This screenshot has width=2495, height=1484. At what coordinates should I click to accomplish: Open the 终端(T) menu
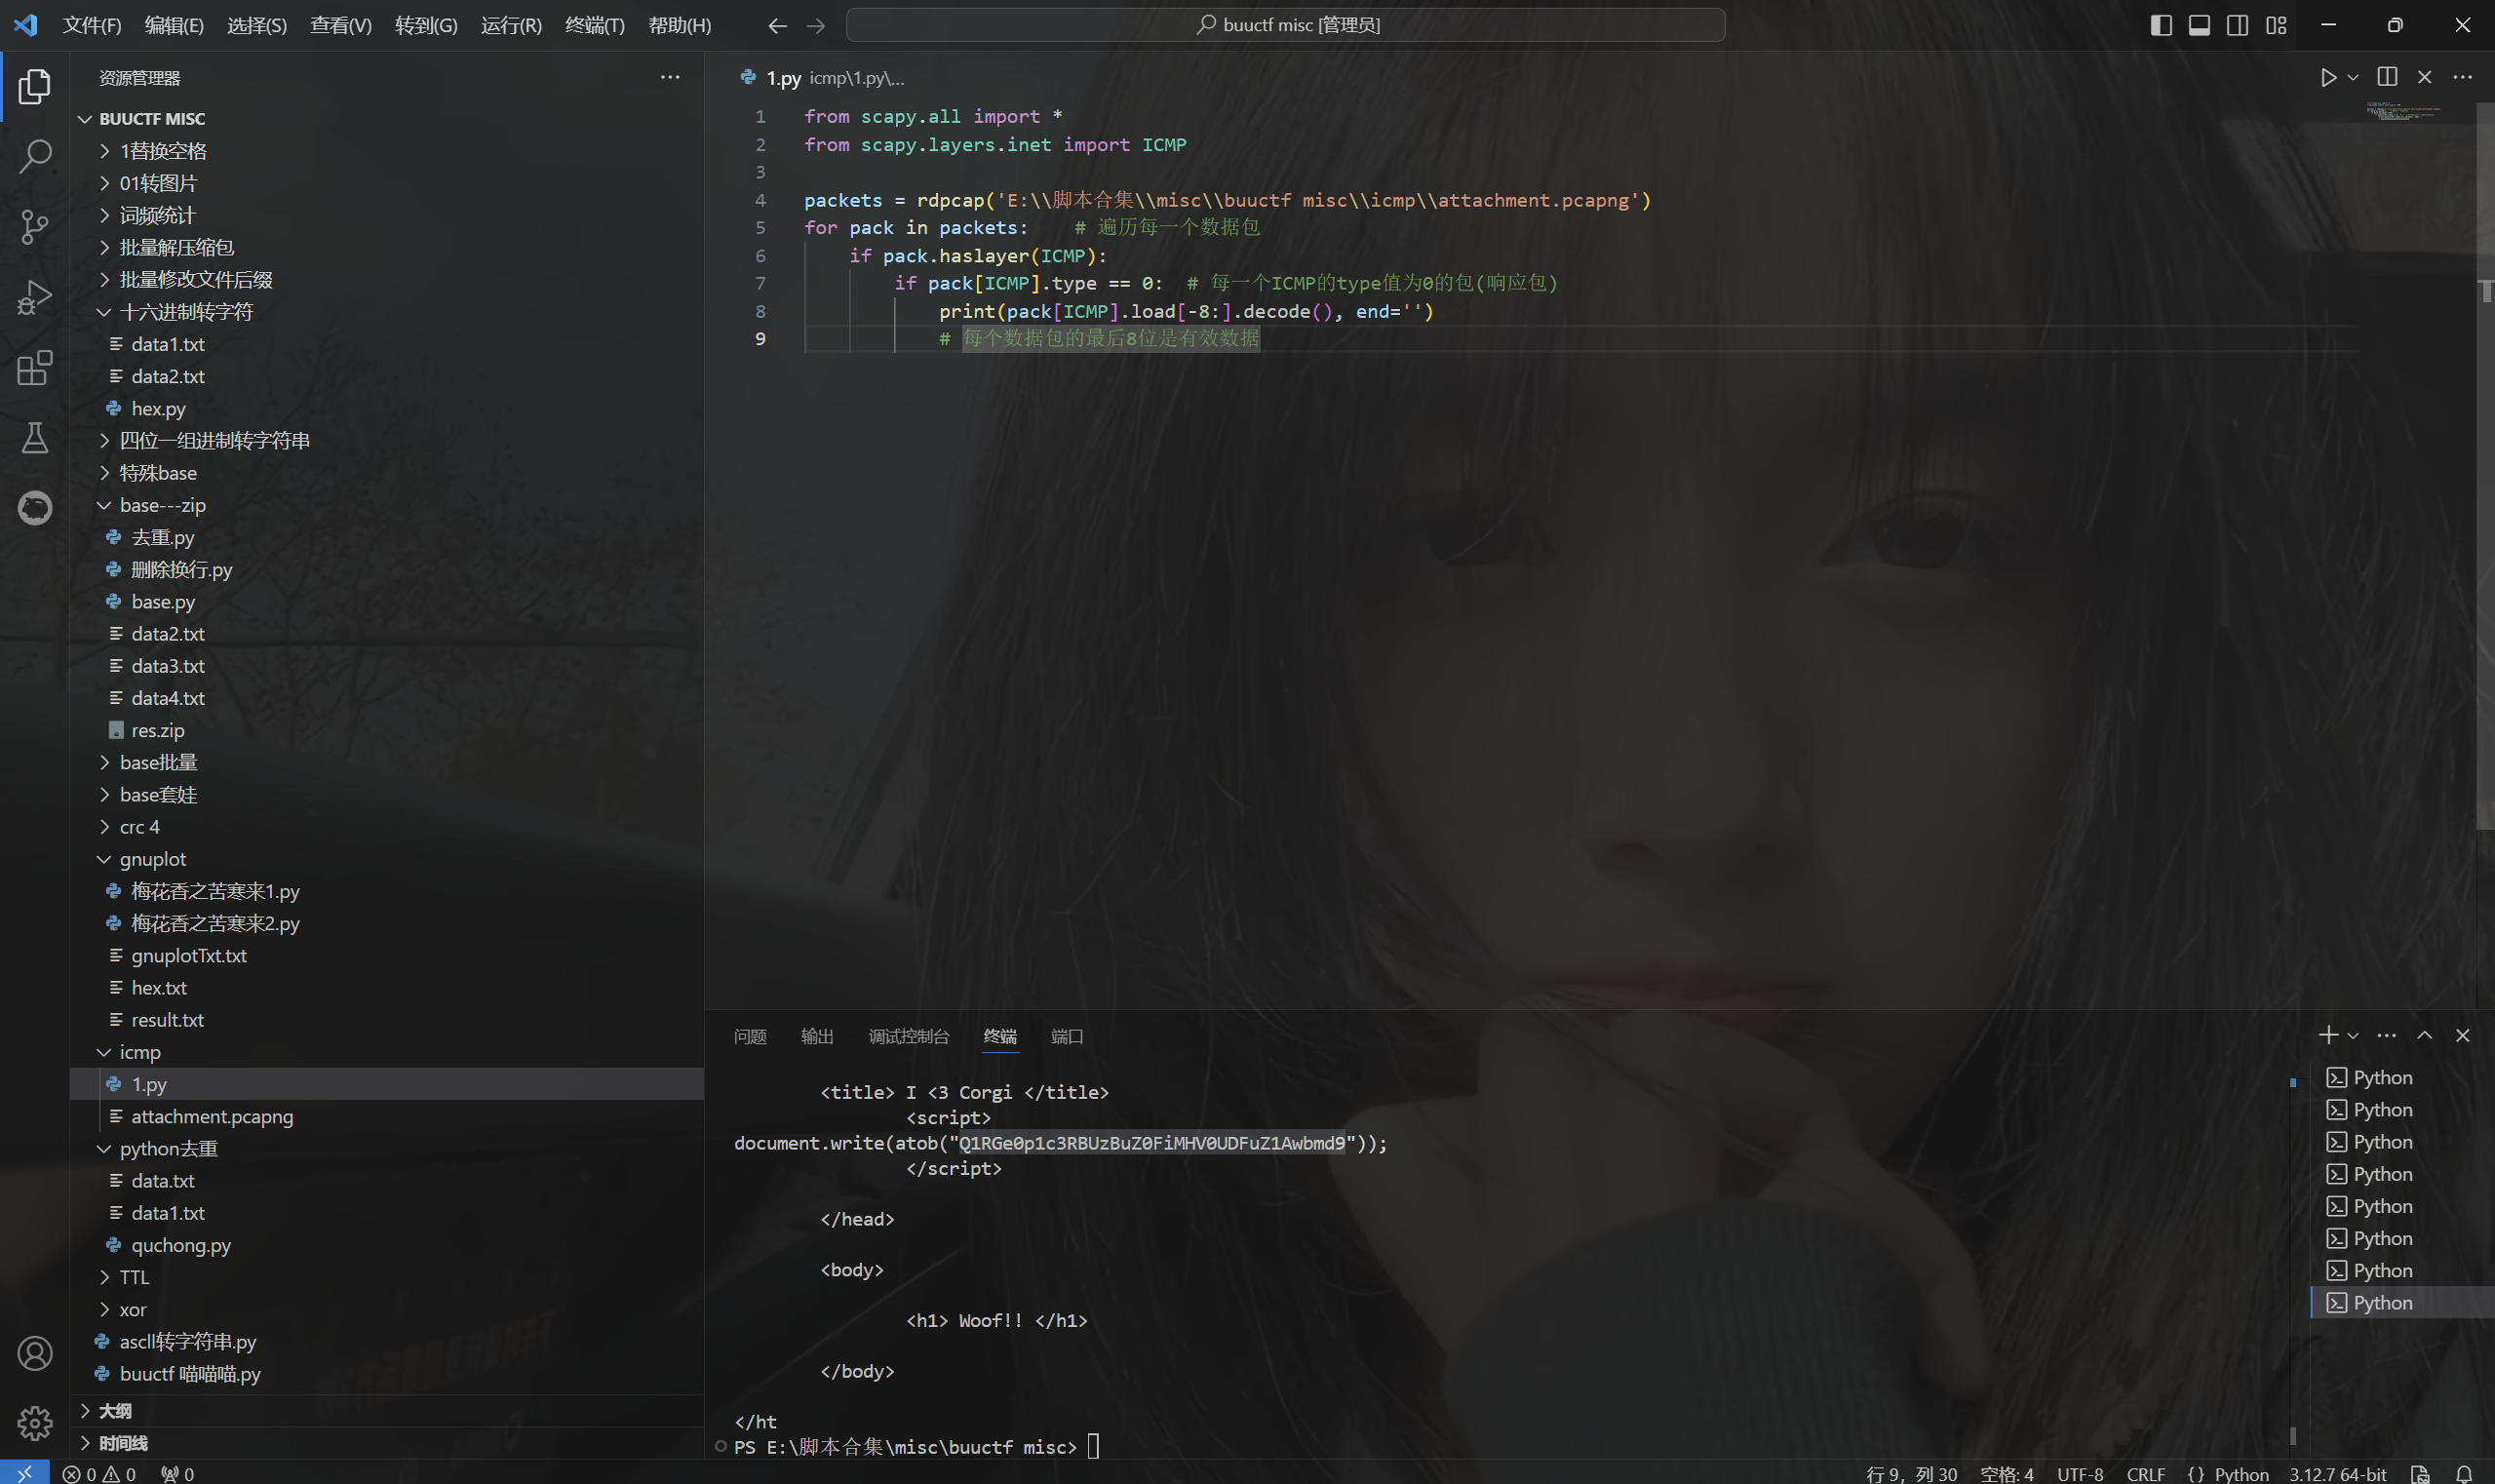594,25
